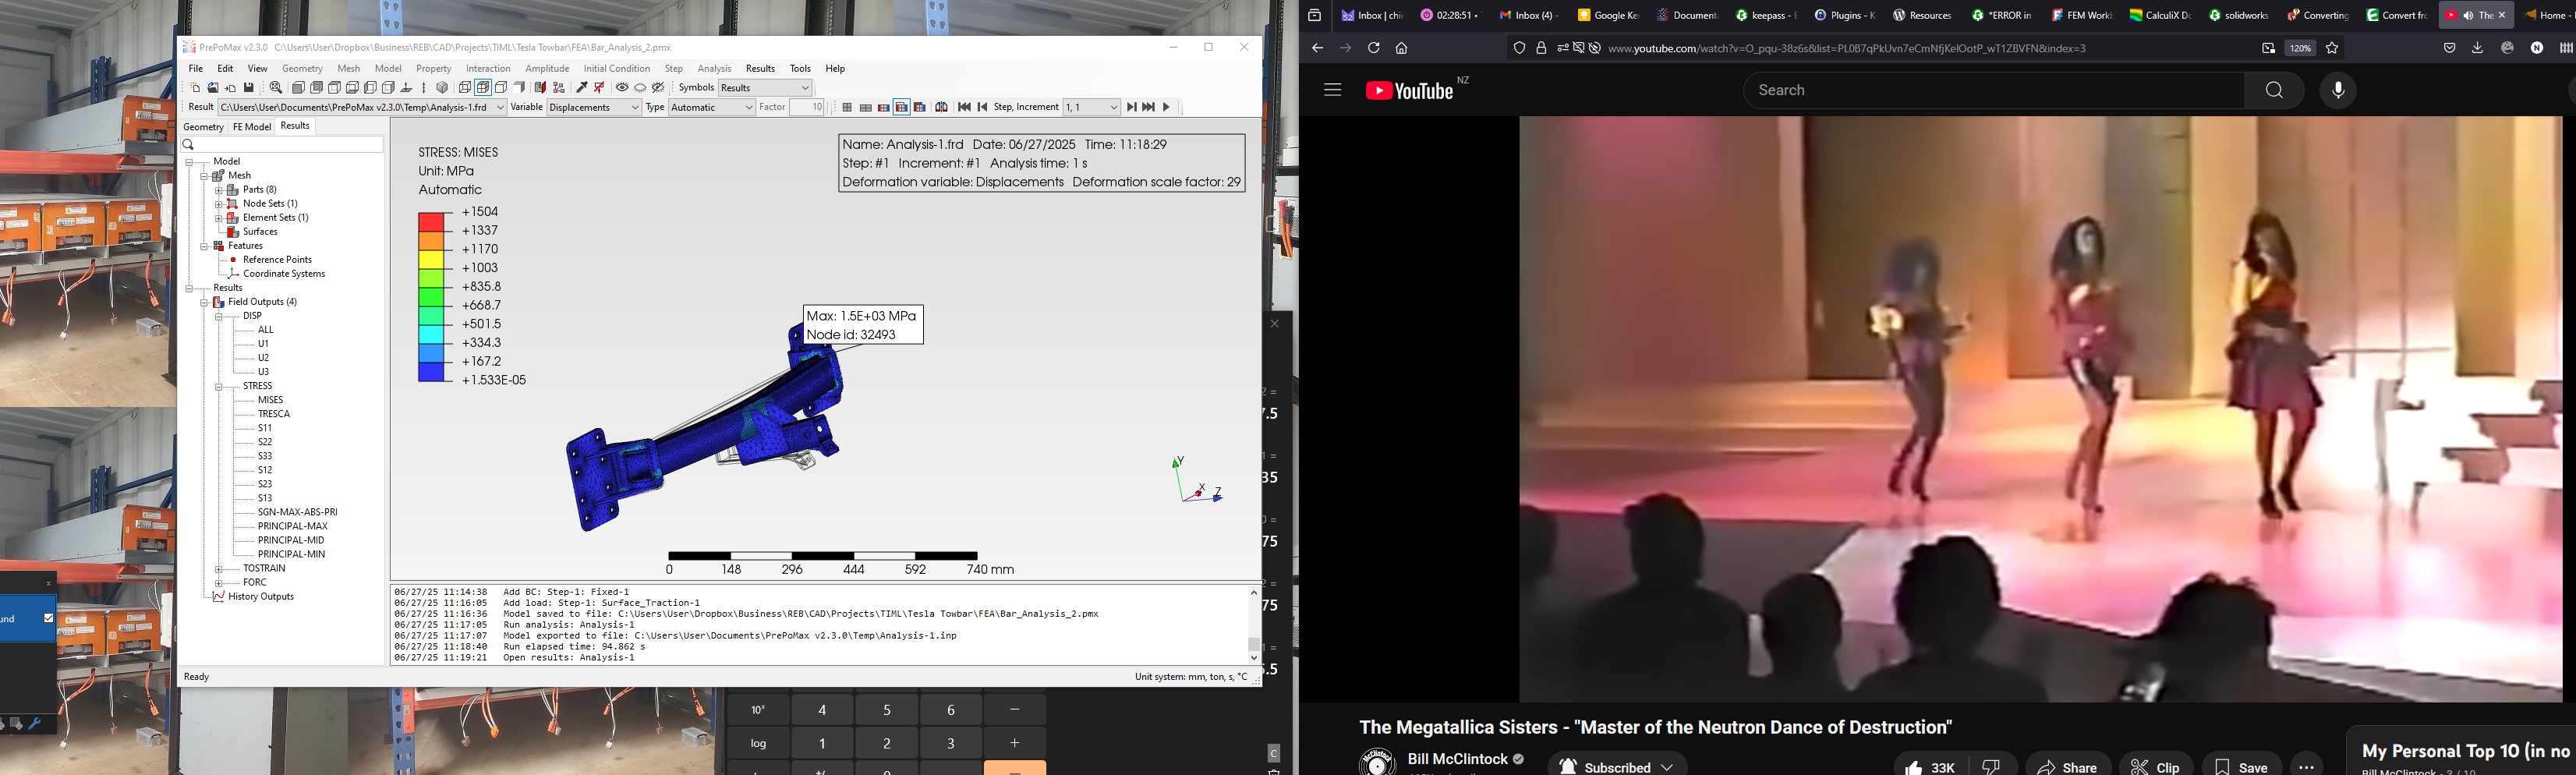Toggle Wireframe display mode icon
This screenshot has height=775, width=2576.
(x=465, y=87)
